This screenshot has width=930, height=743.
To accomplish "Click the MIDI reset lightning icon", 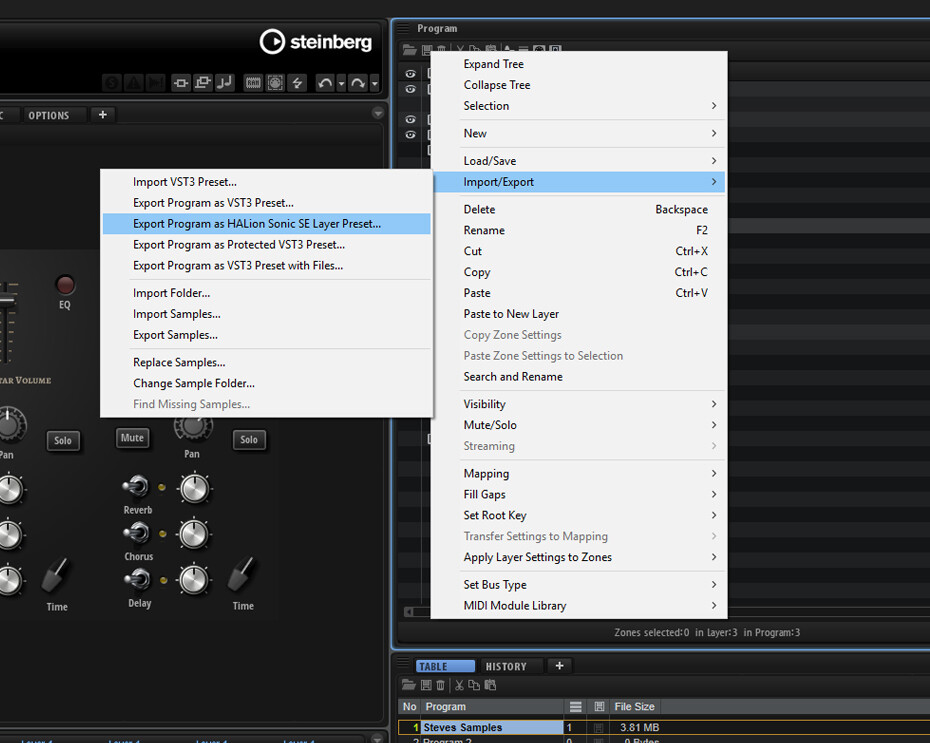I will pyautogui.click(x=297, y=83).
